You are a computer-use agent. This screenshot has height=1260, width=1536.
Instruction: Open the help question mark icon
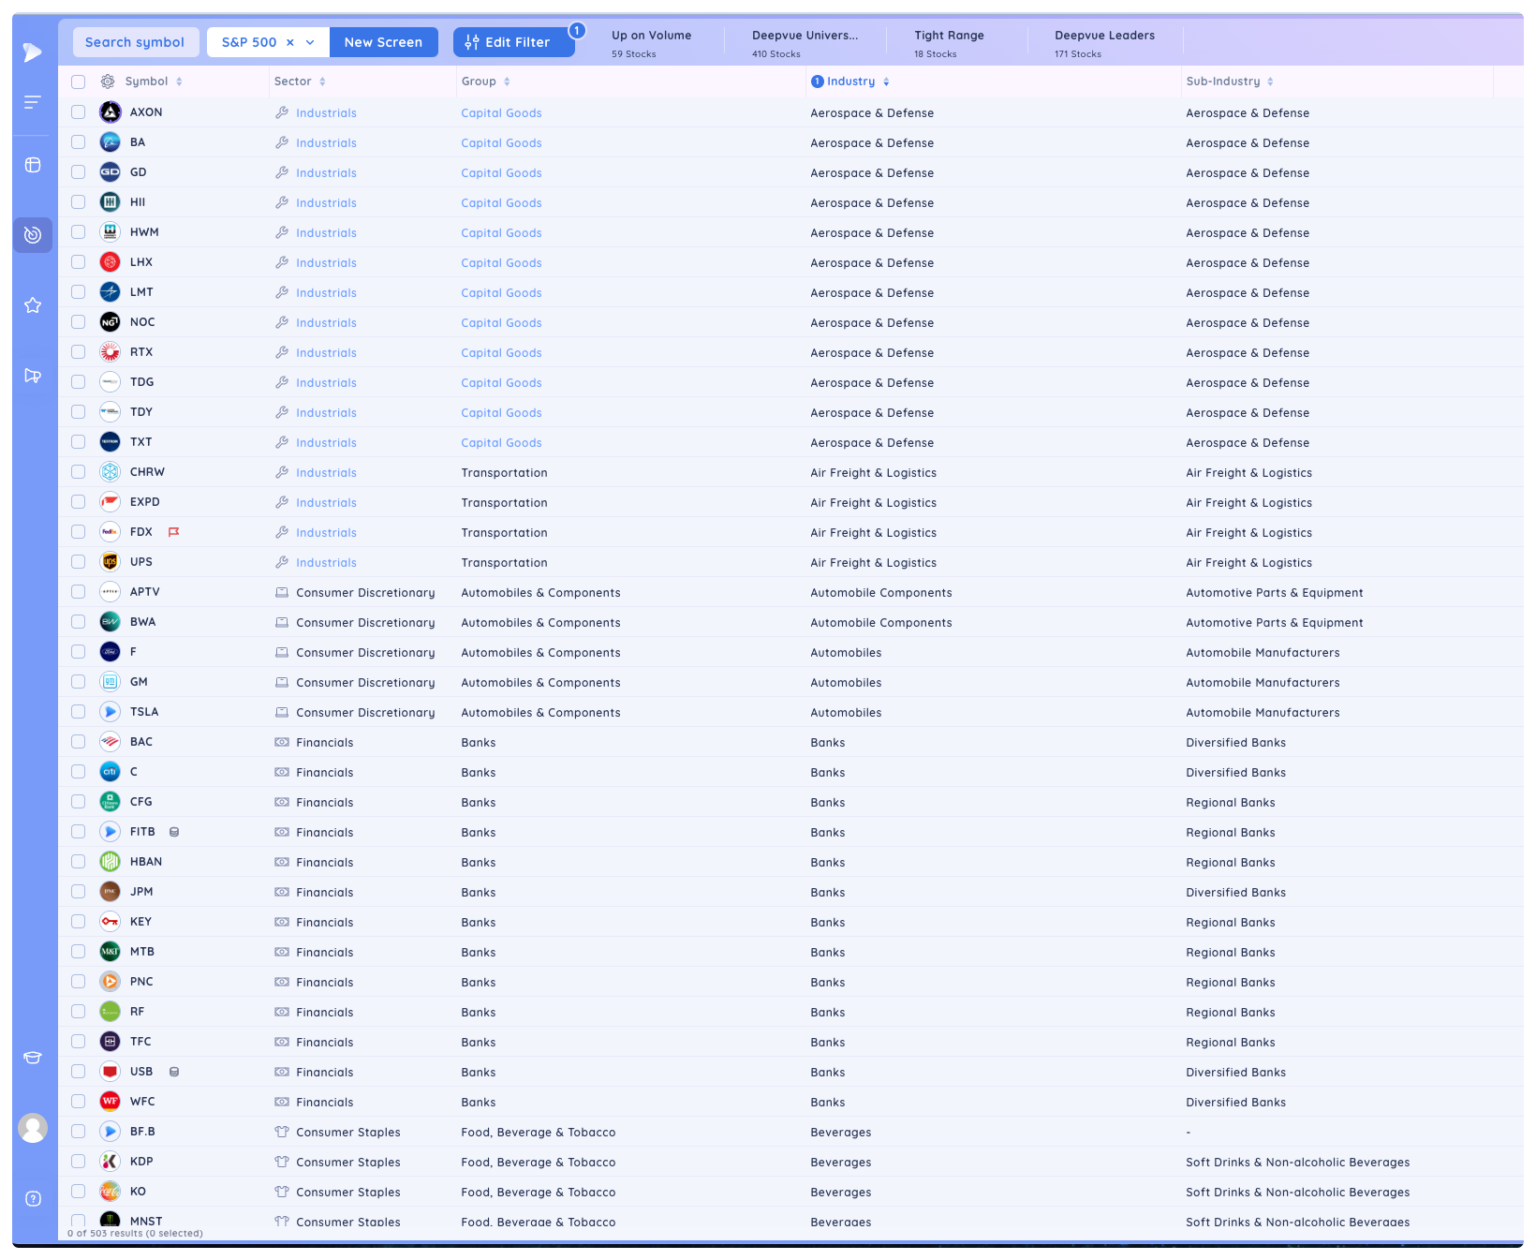tap(33, 1198)
